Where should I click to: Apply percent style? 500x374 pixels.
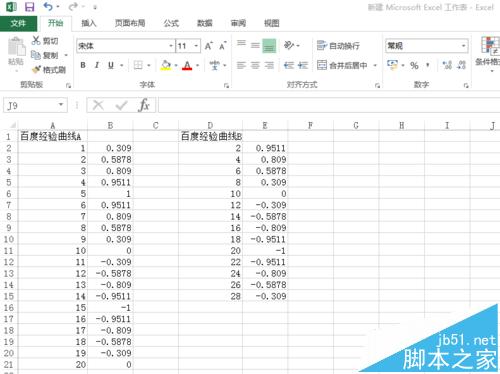pos(414,65)
